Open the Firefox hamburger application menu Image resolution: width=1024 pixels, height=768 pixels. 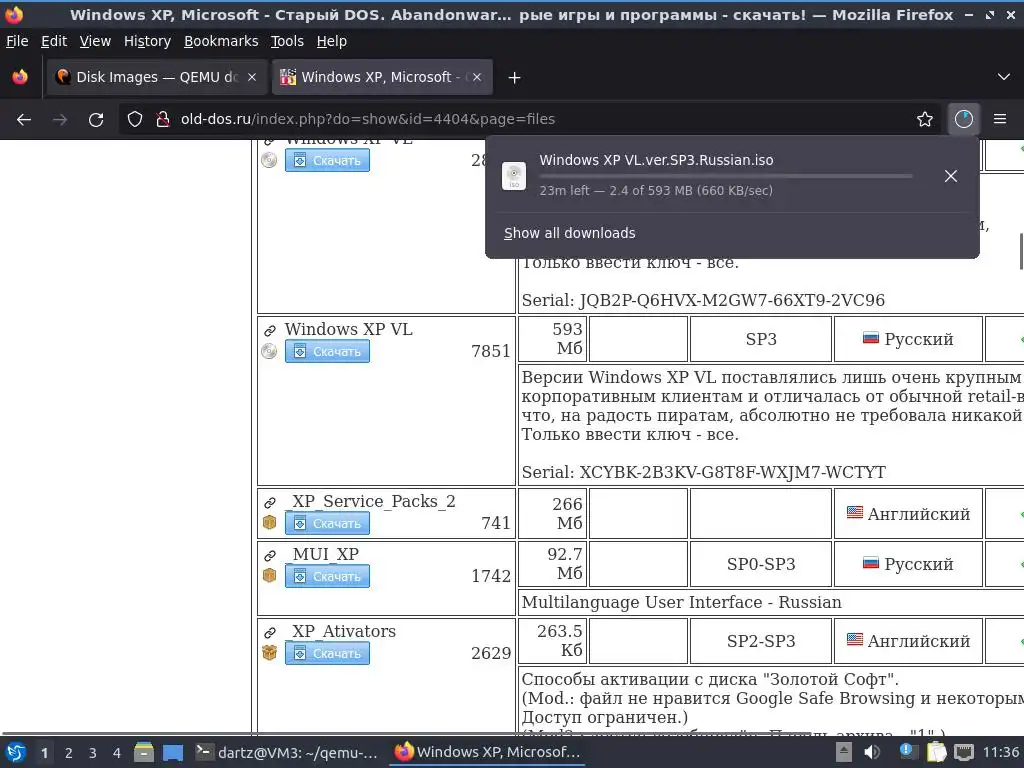(x=999, y=119)
